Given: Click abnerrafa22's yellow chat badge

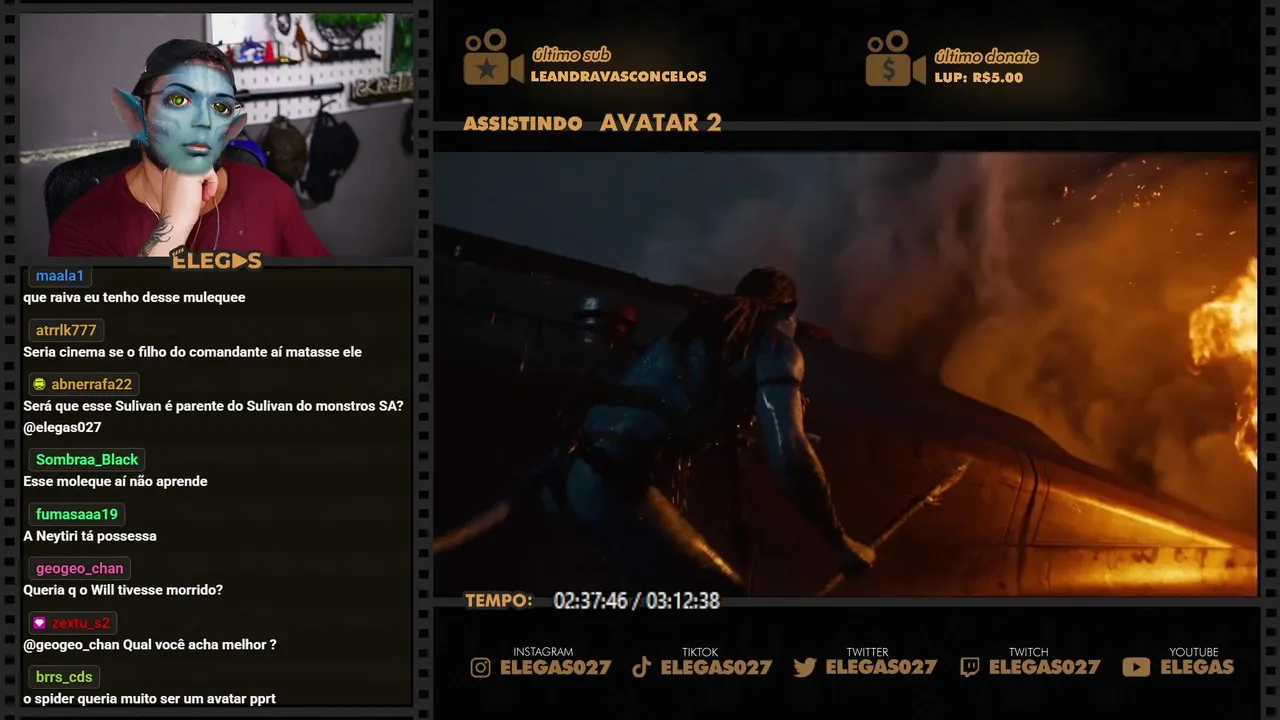Looking at the screenshot, I should tap(39, 385).
